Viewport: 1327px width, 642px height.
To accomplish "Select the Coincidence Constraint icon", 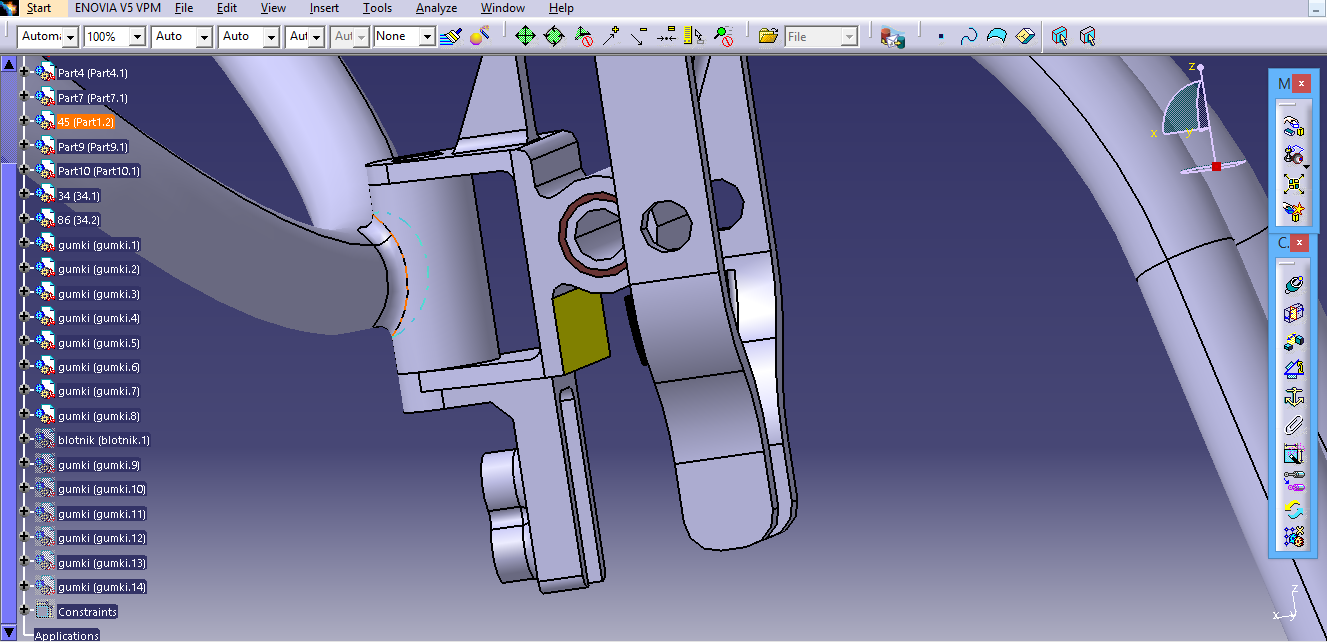I will [1294, 285].
